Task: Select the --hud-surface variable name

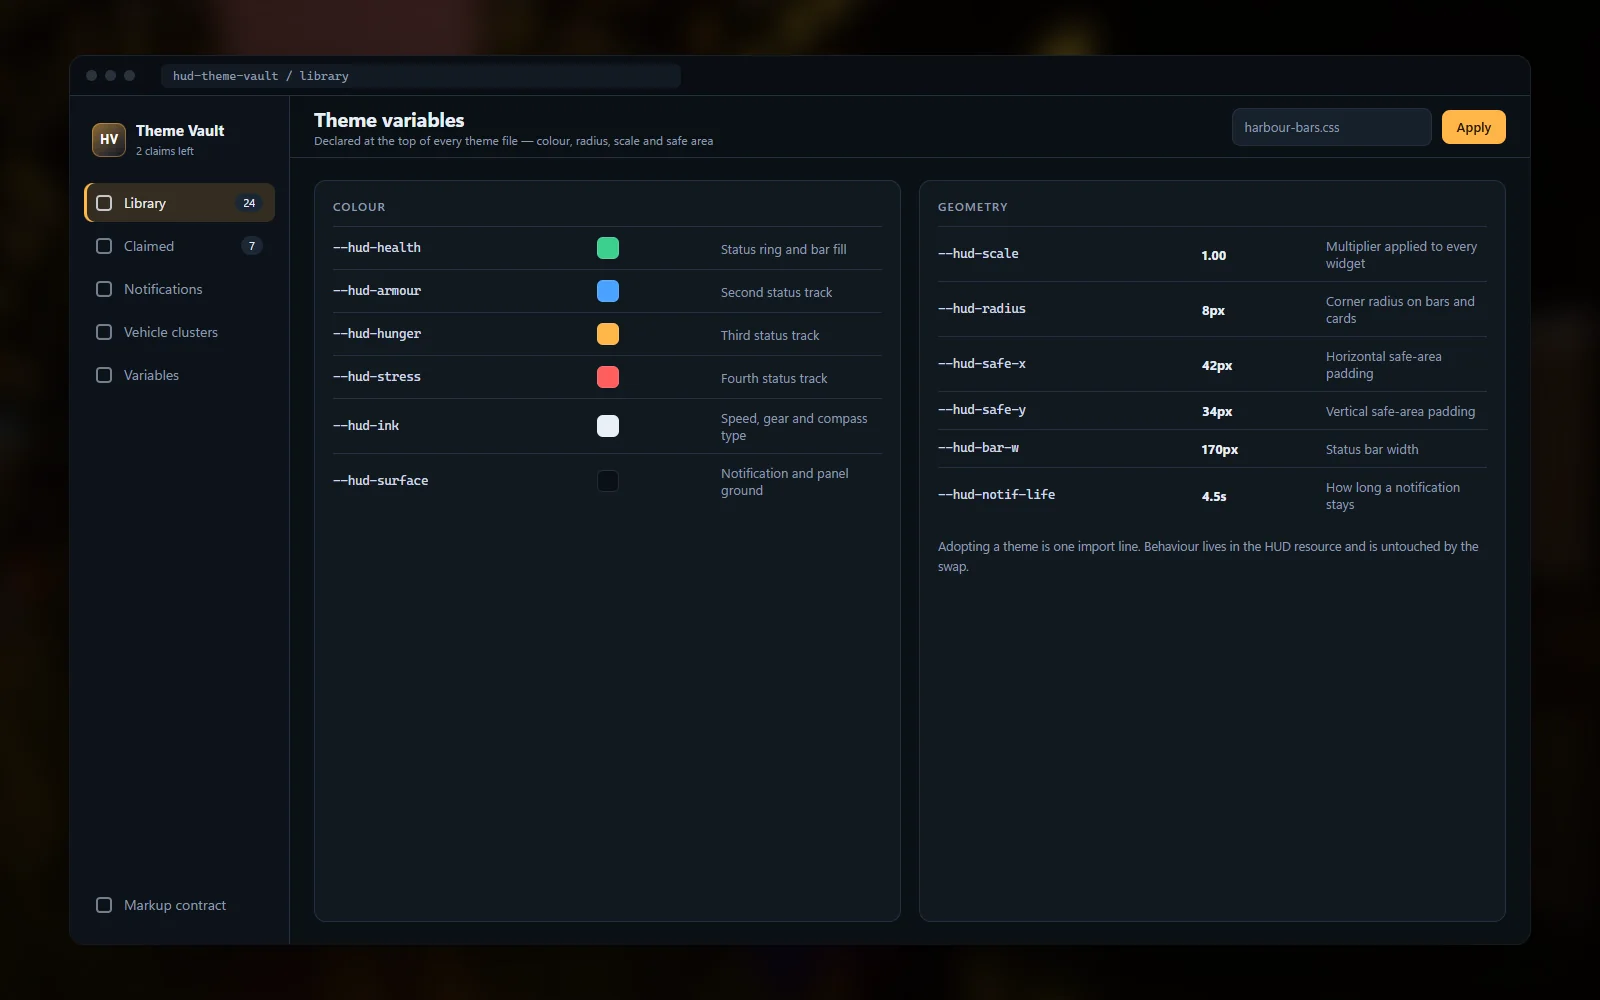Action: pyautogui.click(x=381, y=481)
